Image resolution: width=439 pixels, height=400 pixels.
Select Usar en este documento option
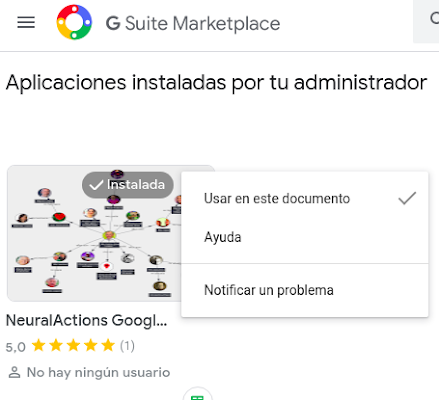[305, 198]
